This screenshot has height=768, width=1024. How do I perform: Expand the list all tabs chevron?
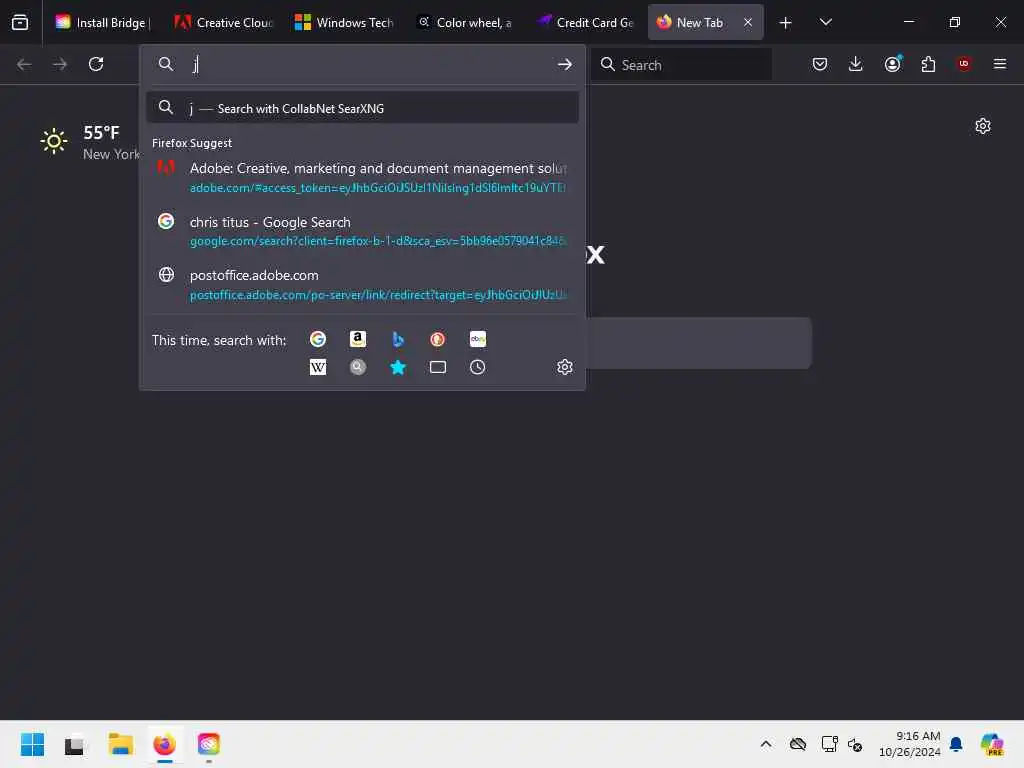[825, 22]
